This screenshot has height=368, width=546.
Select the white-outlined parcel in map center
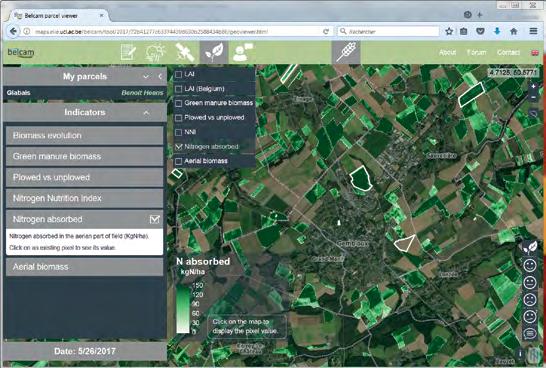pyautogui.click(x=361, y=178)
